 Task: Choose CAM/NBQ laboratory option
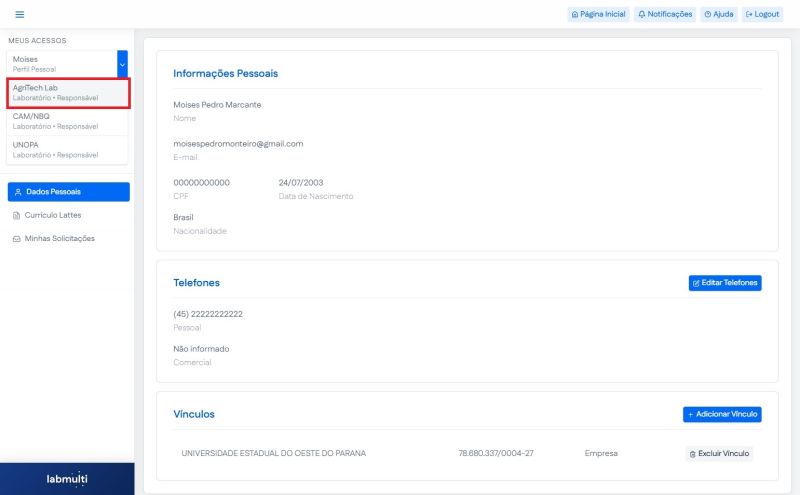click(x=68, y=121)
